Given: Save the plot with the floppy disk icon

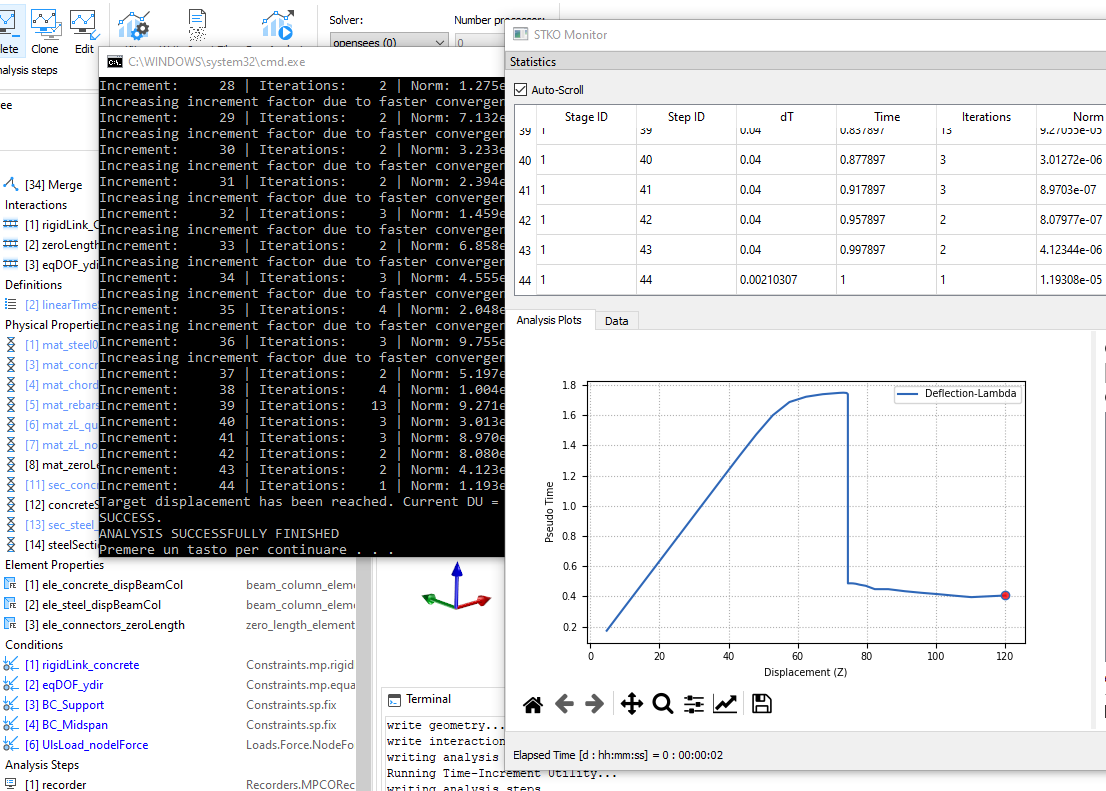Looking at the screenshot, I should tap(762, 704).
